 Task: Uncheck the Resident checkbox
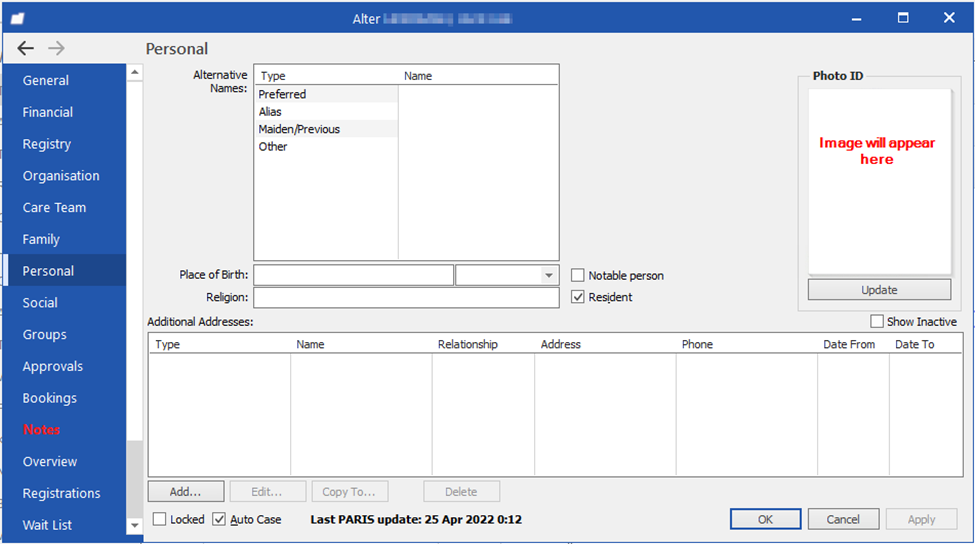tap(578, 297)
